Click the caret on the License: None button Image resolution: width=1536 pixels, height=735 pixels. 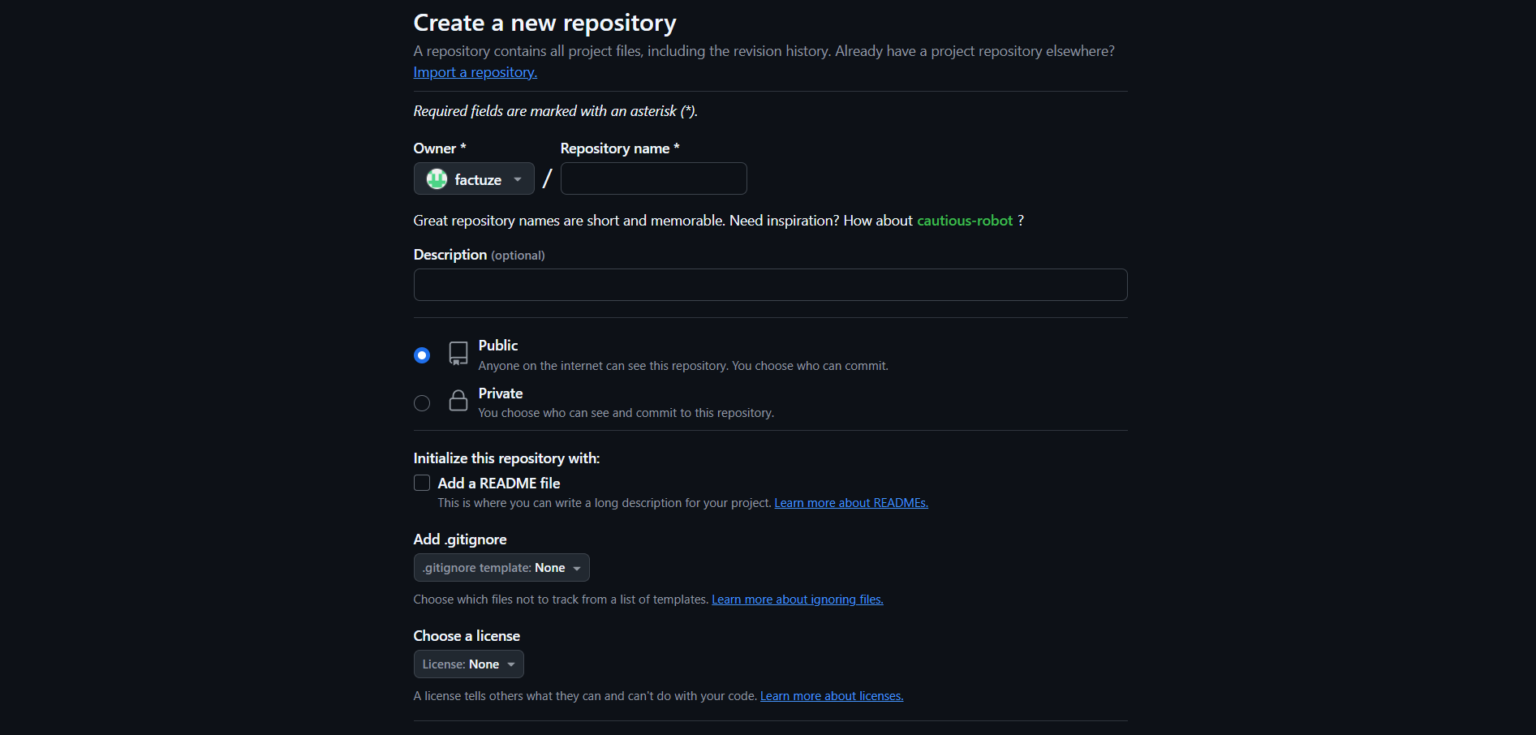tap(512, 663)
